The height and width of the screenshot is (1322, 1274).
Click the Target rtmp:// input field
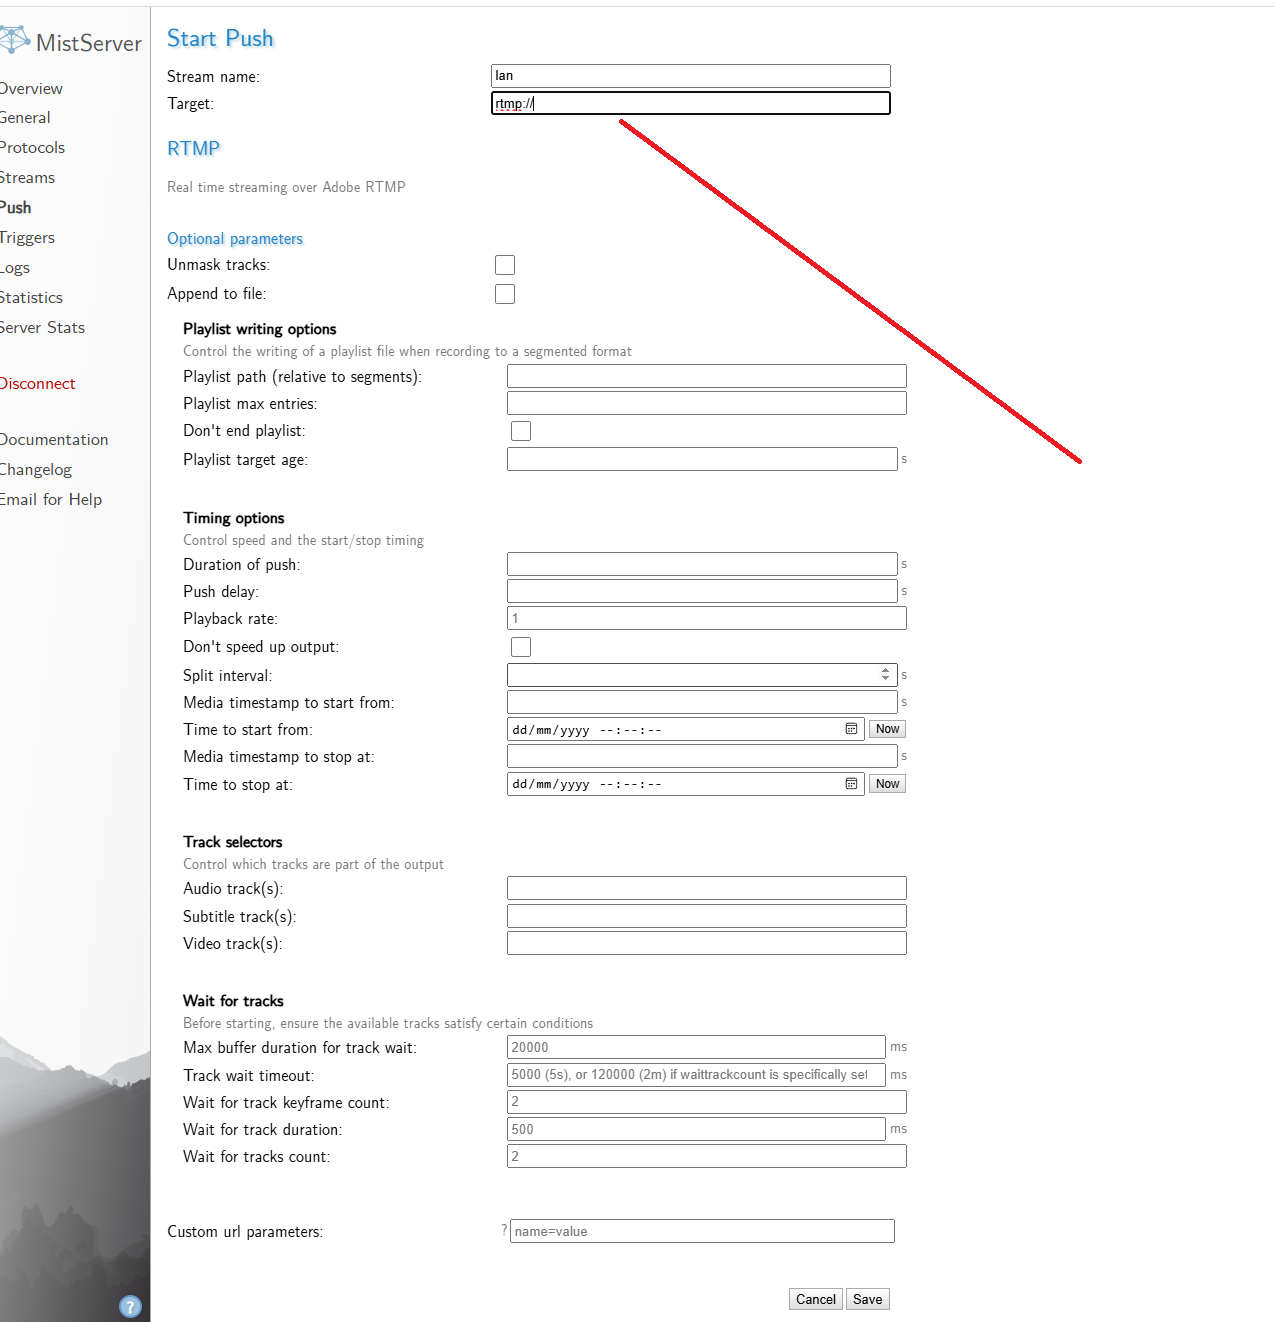pyautogui.click(x=691, y=103)
